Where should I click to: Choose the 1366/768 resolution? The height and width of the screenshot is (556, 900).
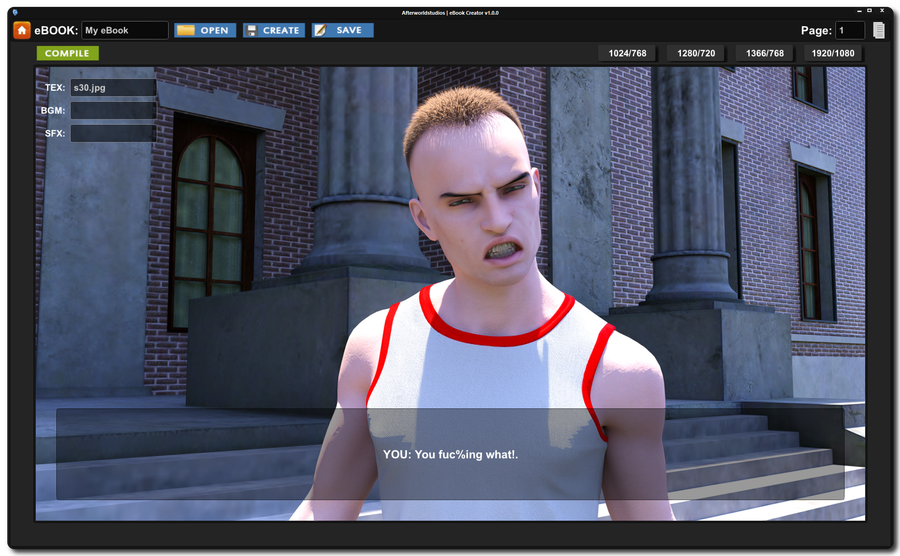765,53
